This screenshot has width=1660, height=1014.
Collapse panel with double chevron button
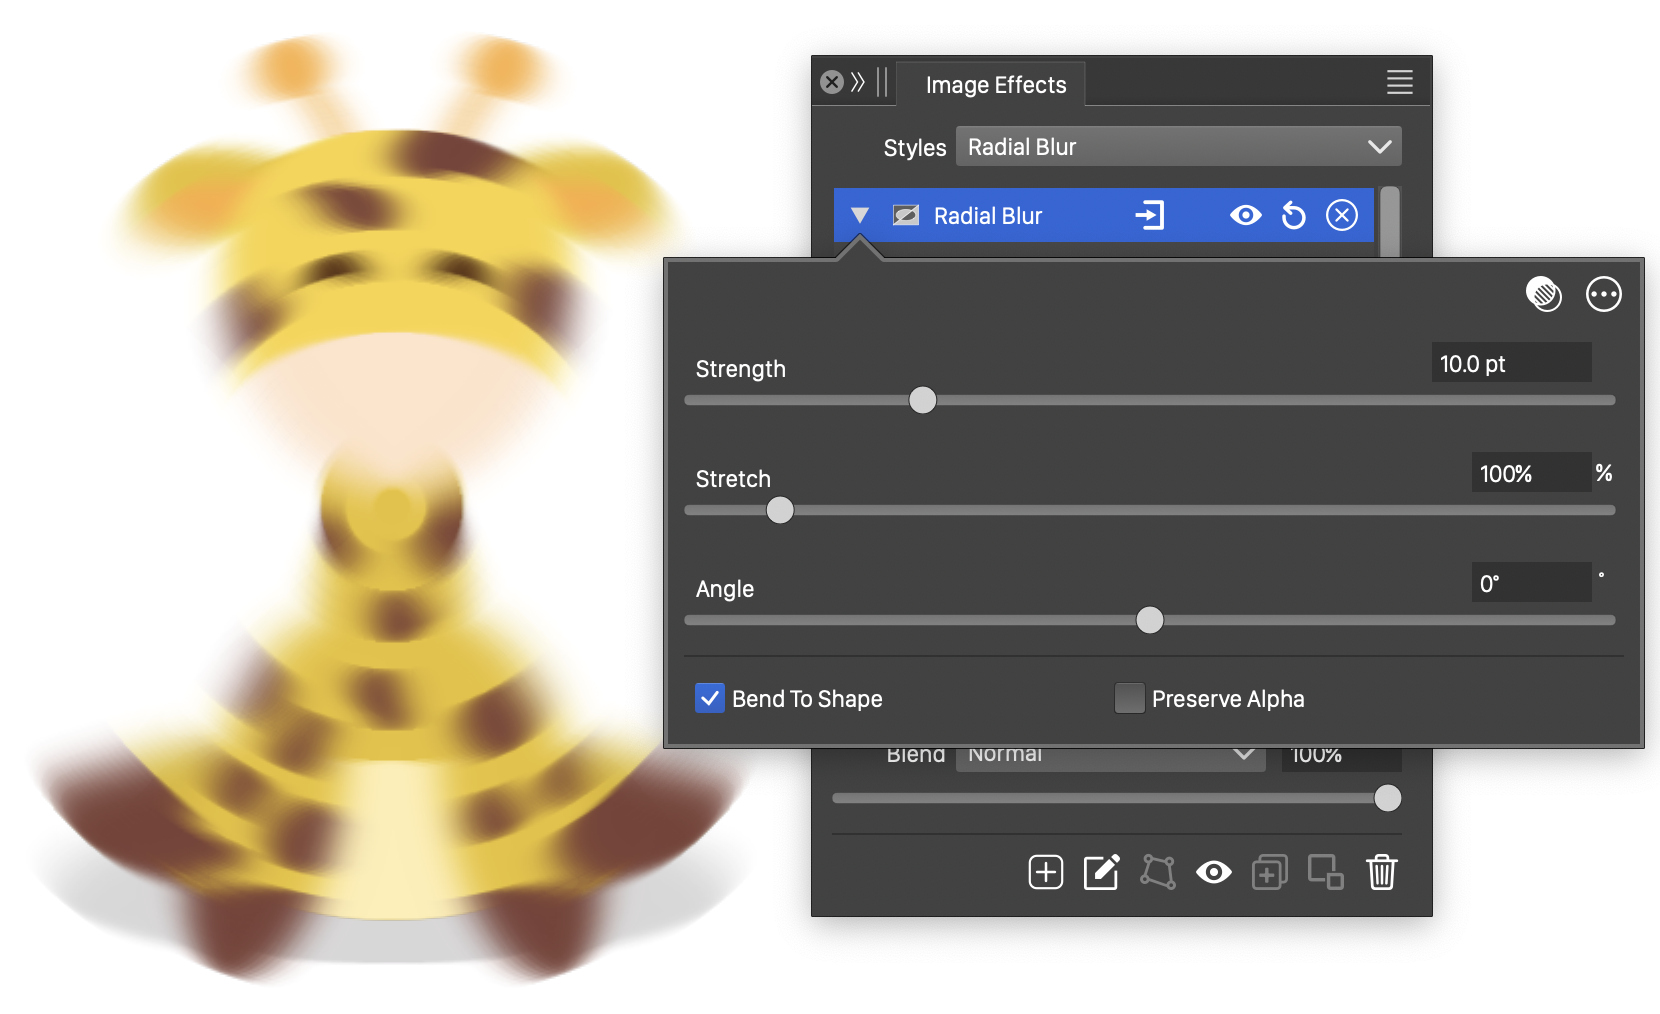pos(858,83)
